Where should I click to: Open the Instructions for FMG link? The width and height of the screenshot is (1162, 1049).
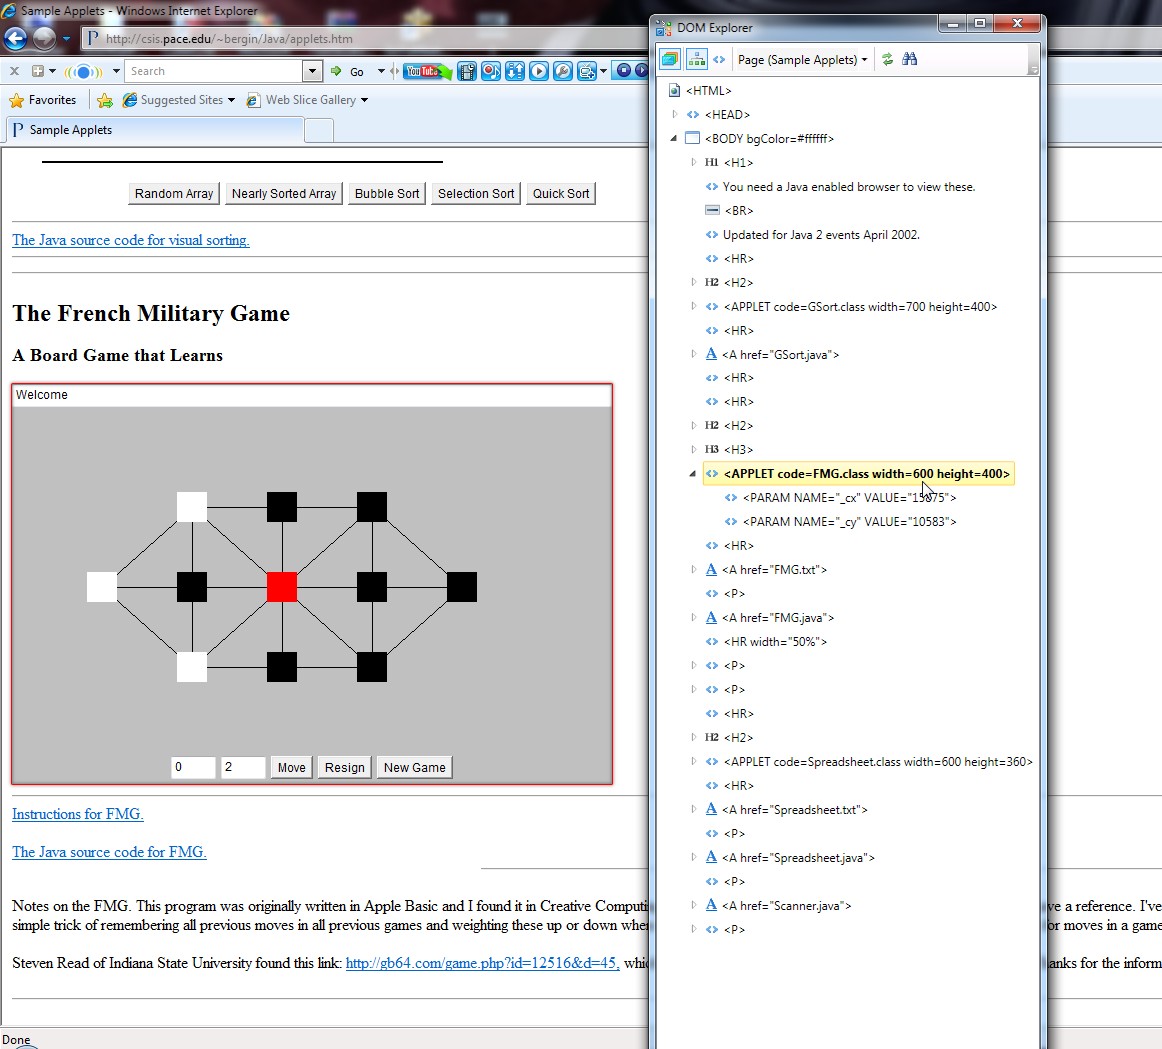[78, 813]
